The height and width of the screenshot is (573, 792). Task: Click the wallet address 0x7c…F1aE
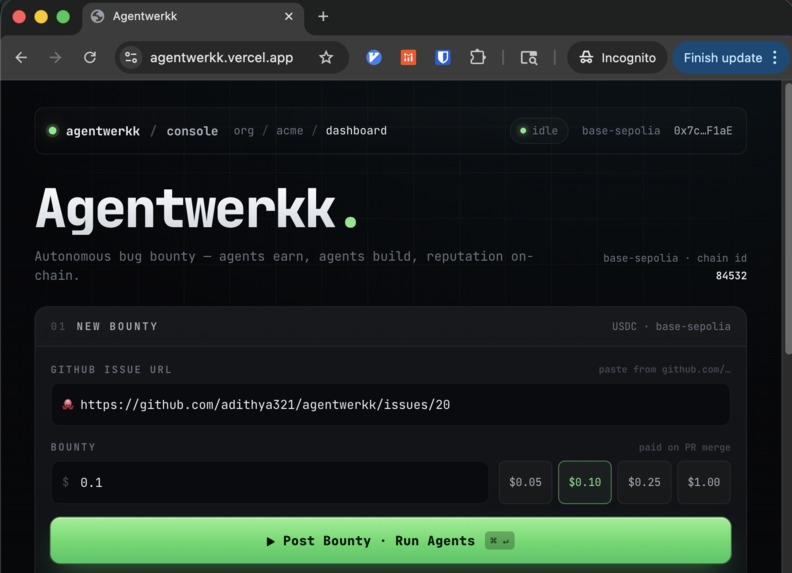703,131
